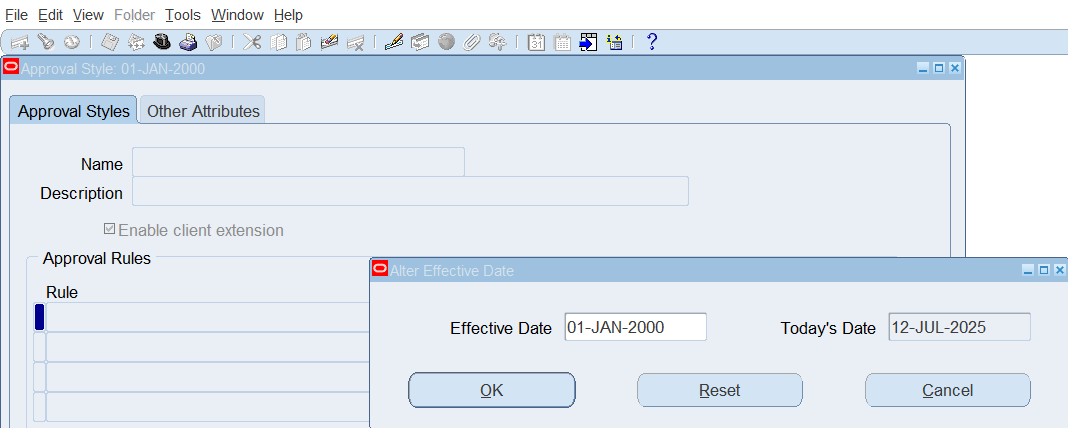This screenshot has width=1068, height=428.
Task: Cancel the Alter Effective Date dialog
Action: [947, 390]
